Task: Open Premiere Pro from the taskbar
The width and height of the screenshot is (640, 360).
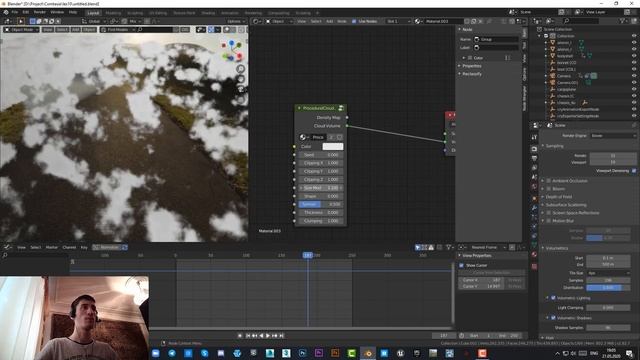Action: coord(319,353)
